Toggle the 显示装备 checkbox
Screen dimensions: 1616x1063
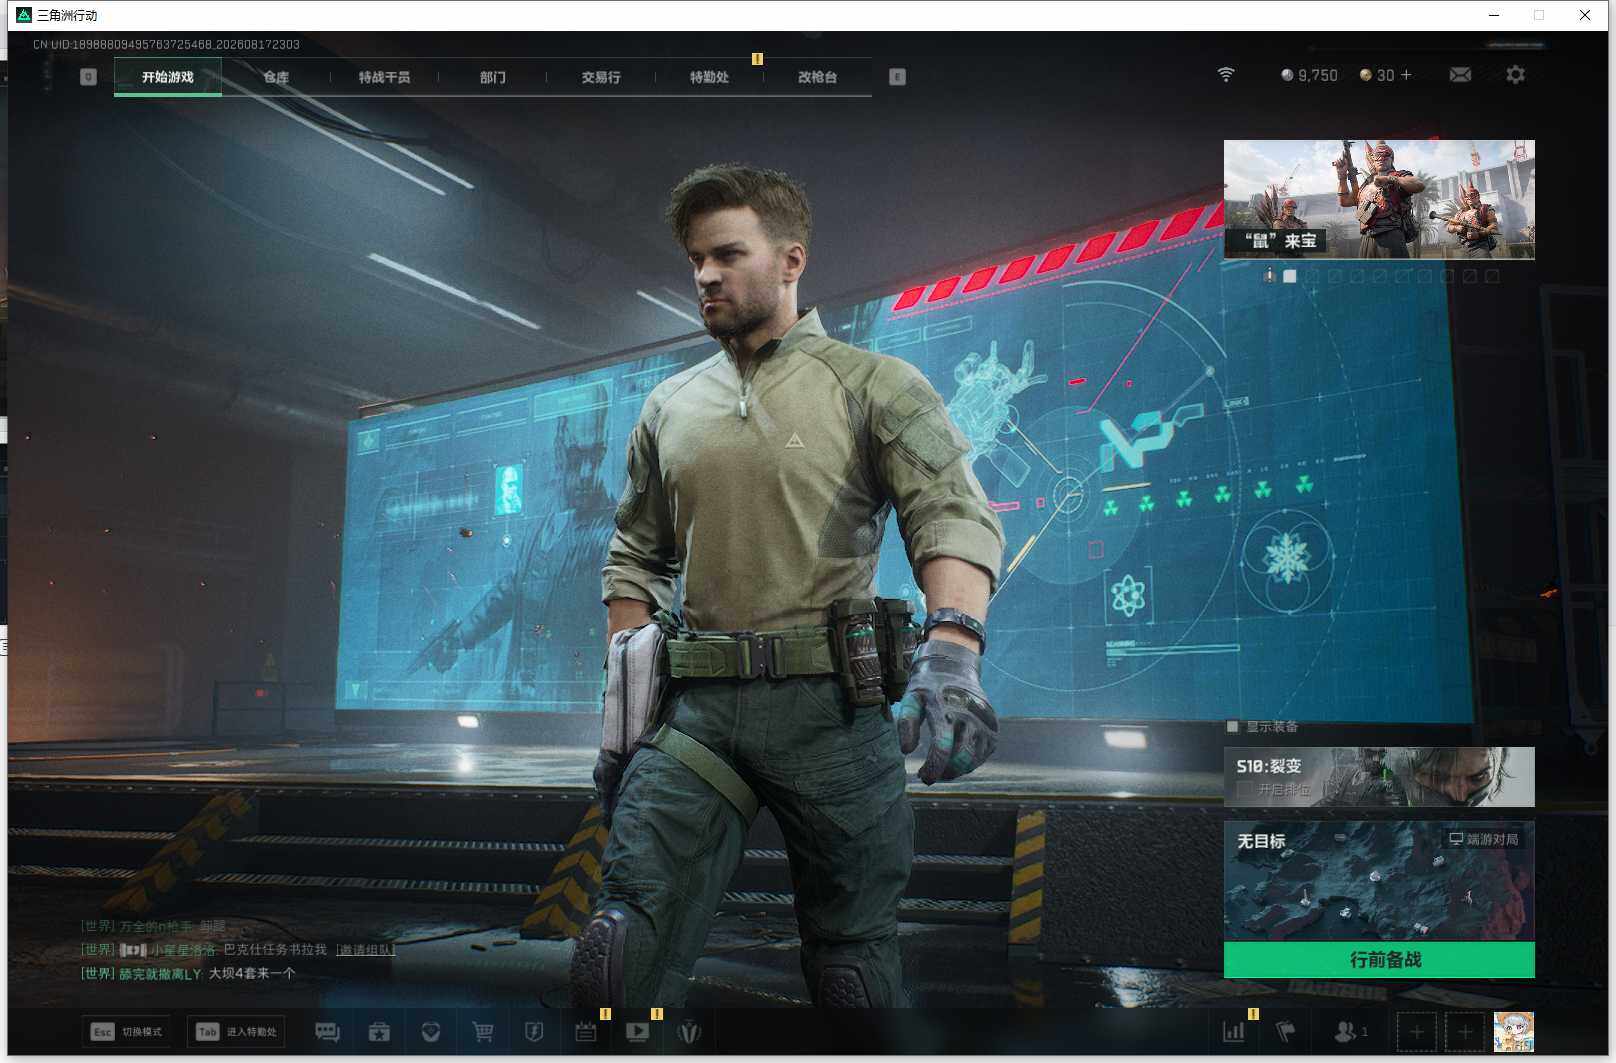tap(1233, 727)
